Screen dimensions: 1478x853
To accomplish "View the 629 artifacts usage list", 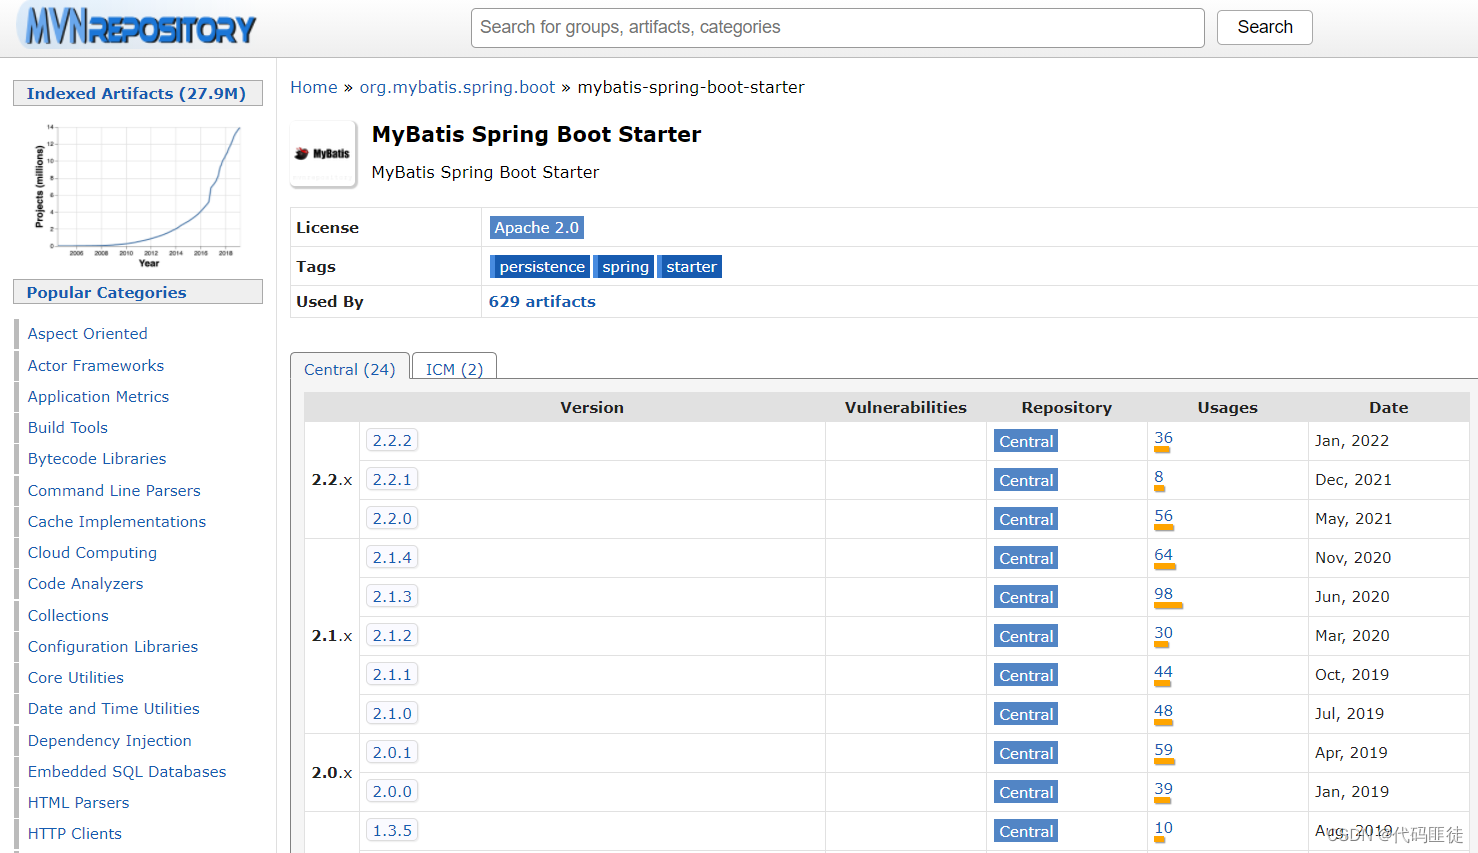I will pos(542,302).
